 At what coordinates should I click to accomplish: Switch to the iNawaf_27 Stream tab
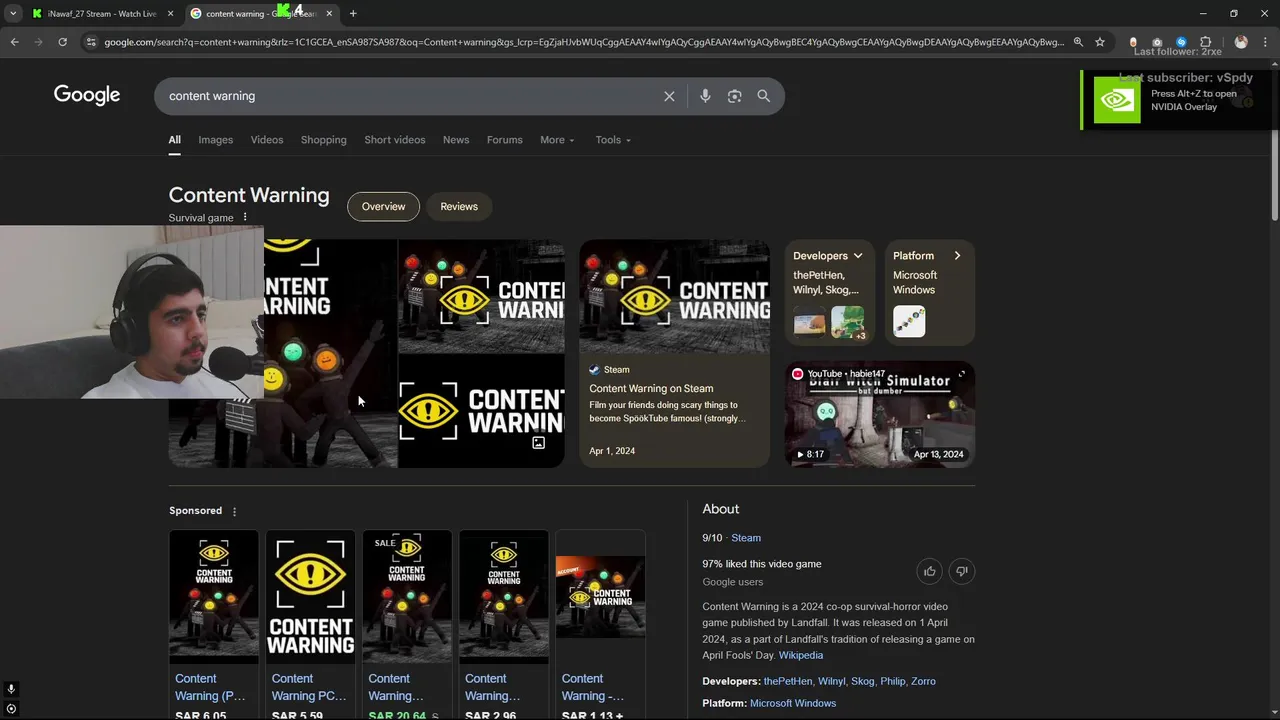100,13
